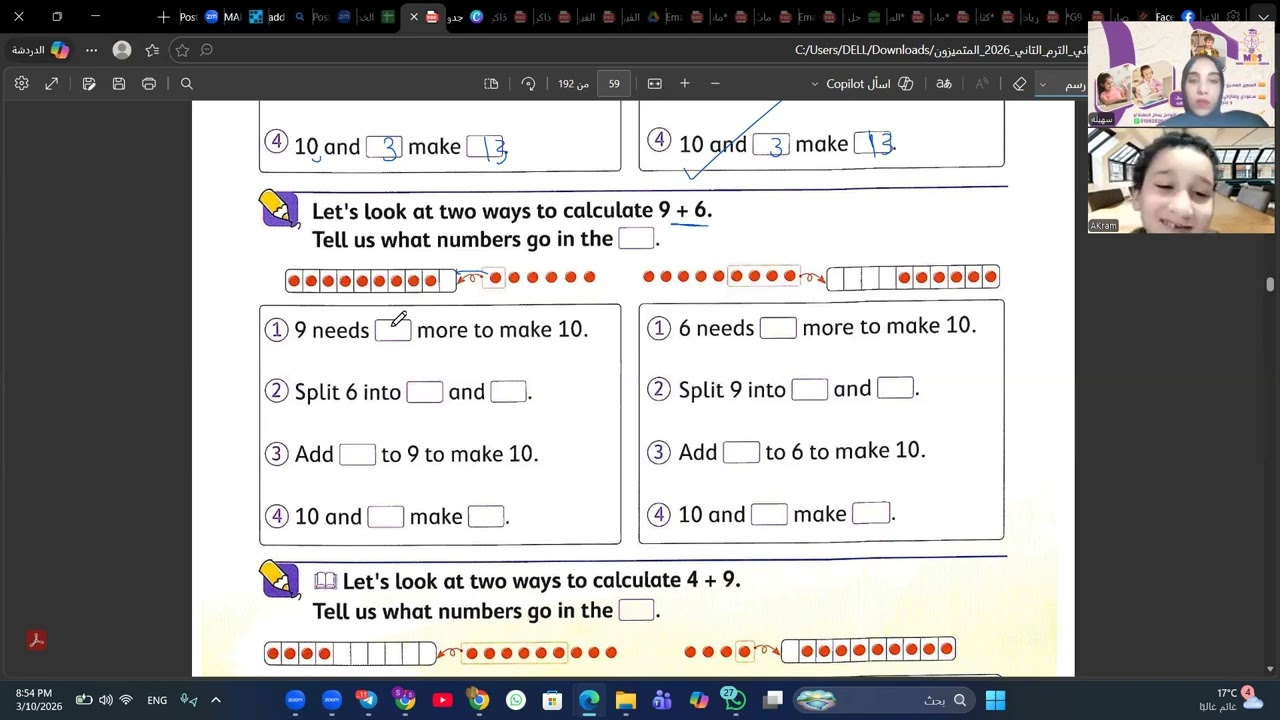Image resolution: width=1280 pixels, height=720 pixels.
Task: Print the PDF document
Action: [x=149, y=84]
